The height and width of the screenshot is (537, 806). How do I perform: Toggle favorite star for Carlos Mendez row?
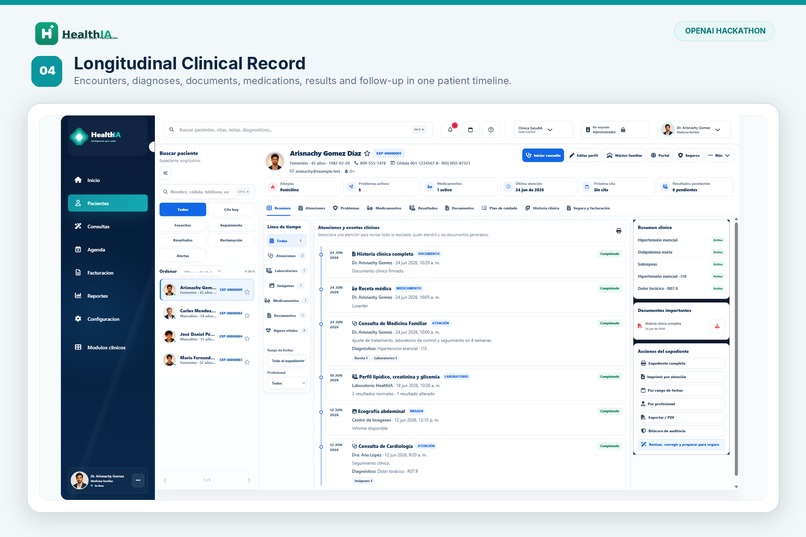[x=247, y=315]
